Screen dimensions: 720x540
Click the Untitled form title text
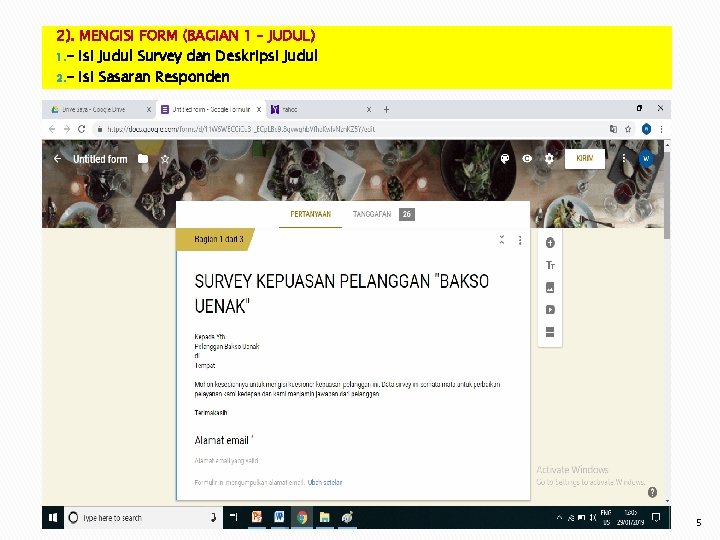click(x=100, y=159)
